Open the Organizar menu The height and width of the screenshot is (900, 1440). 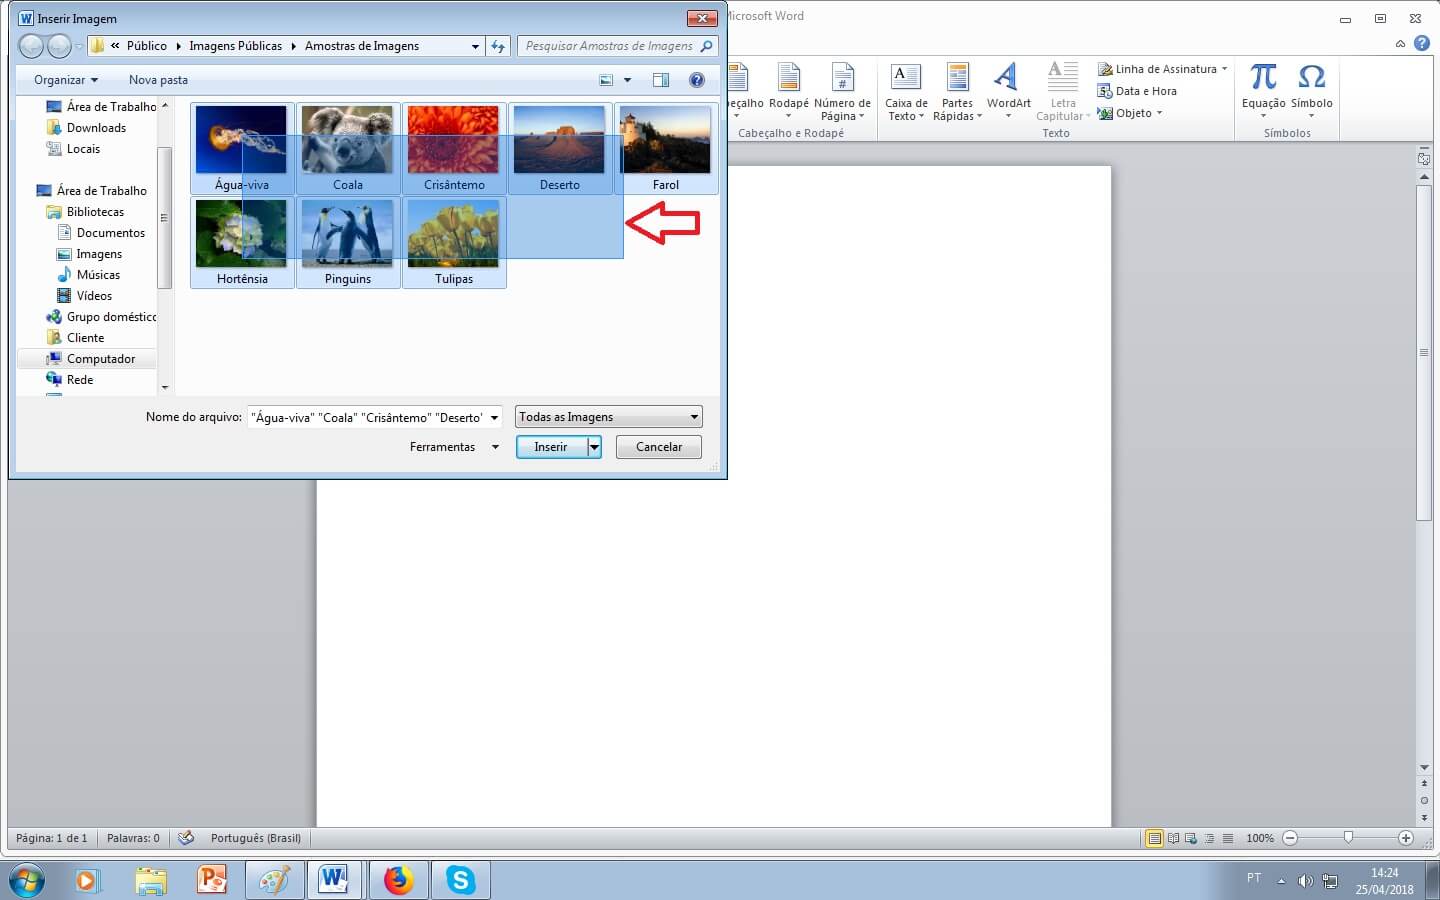coord(66,80)
